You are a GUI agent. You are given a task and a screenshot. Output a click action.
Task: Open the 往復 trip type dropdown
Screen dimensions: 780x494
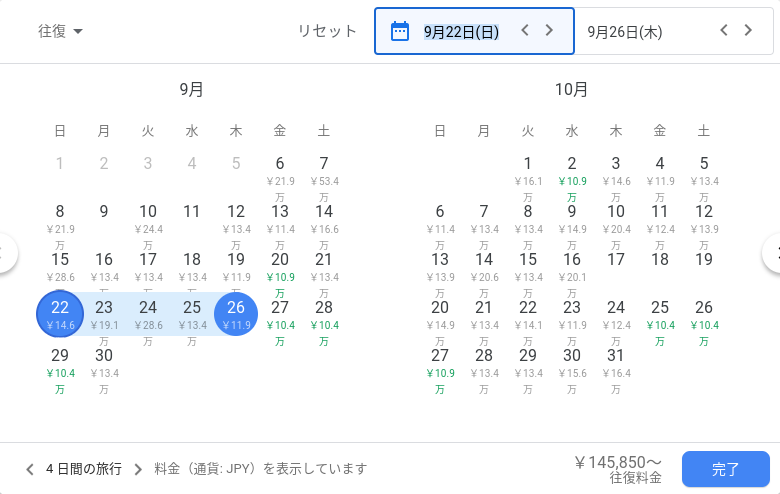pos(60,31)
